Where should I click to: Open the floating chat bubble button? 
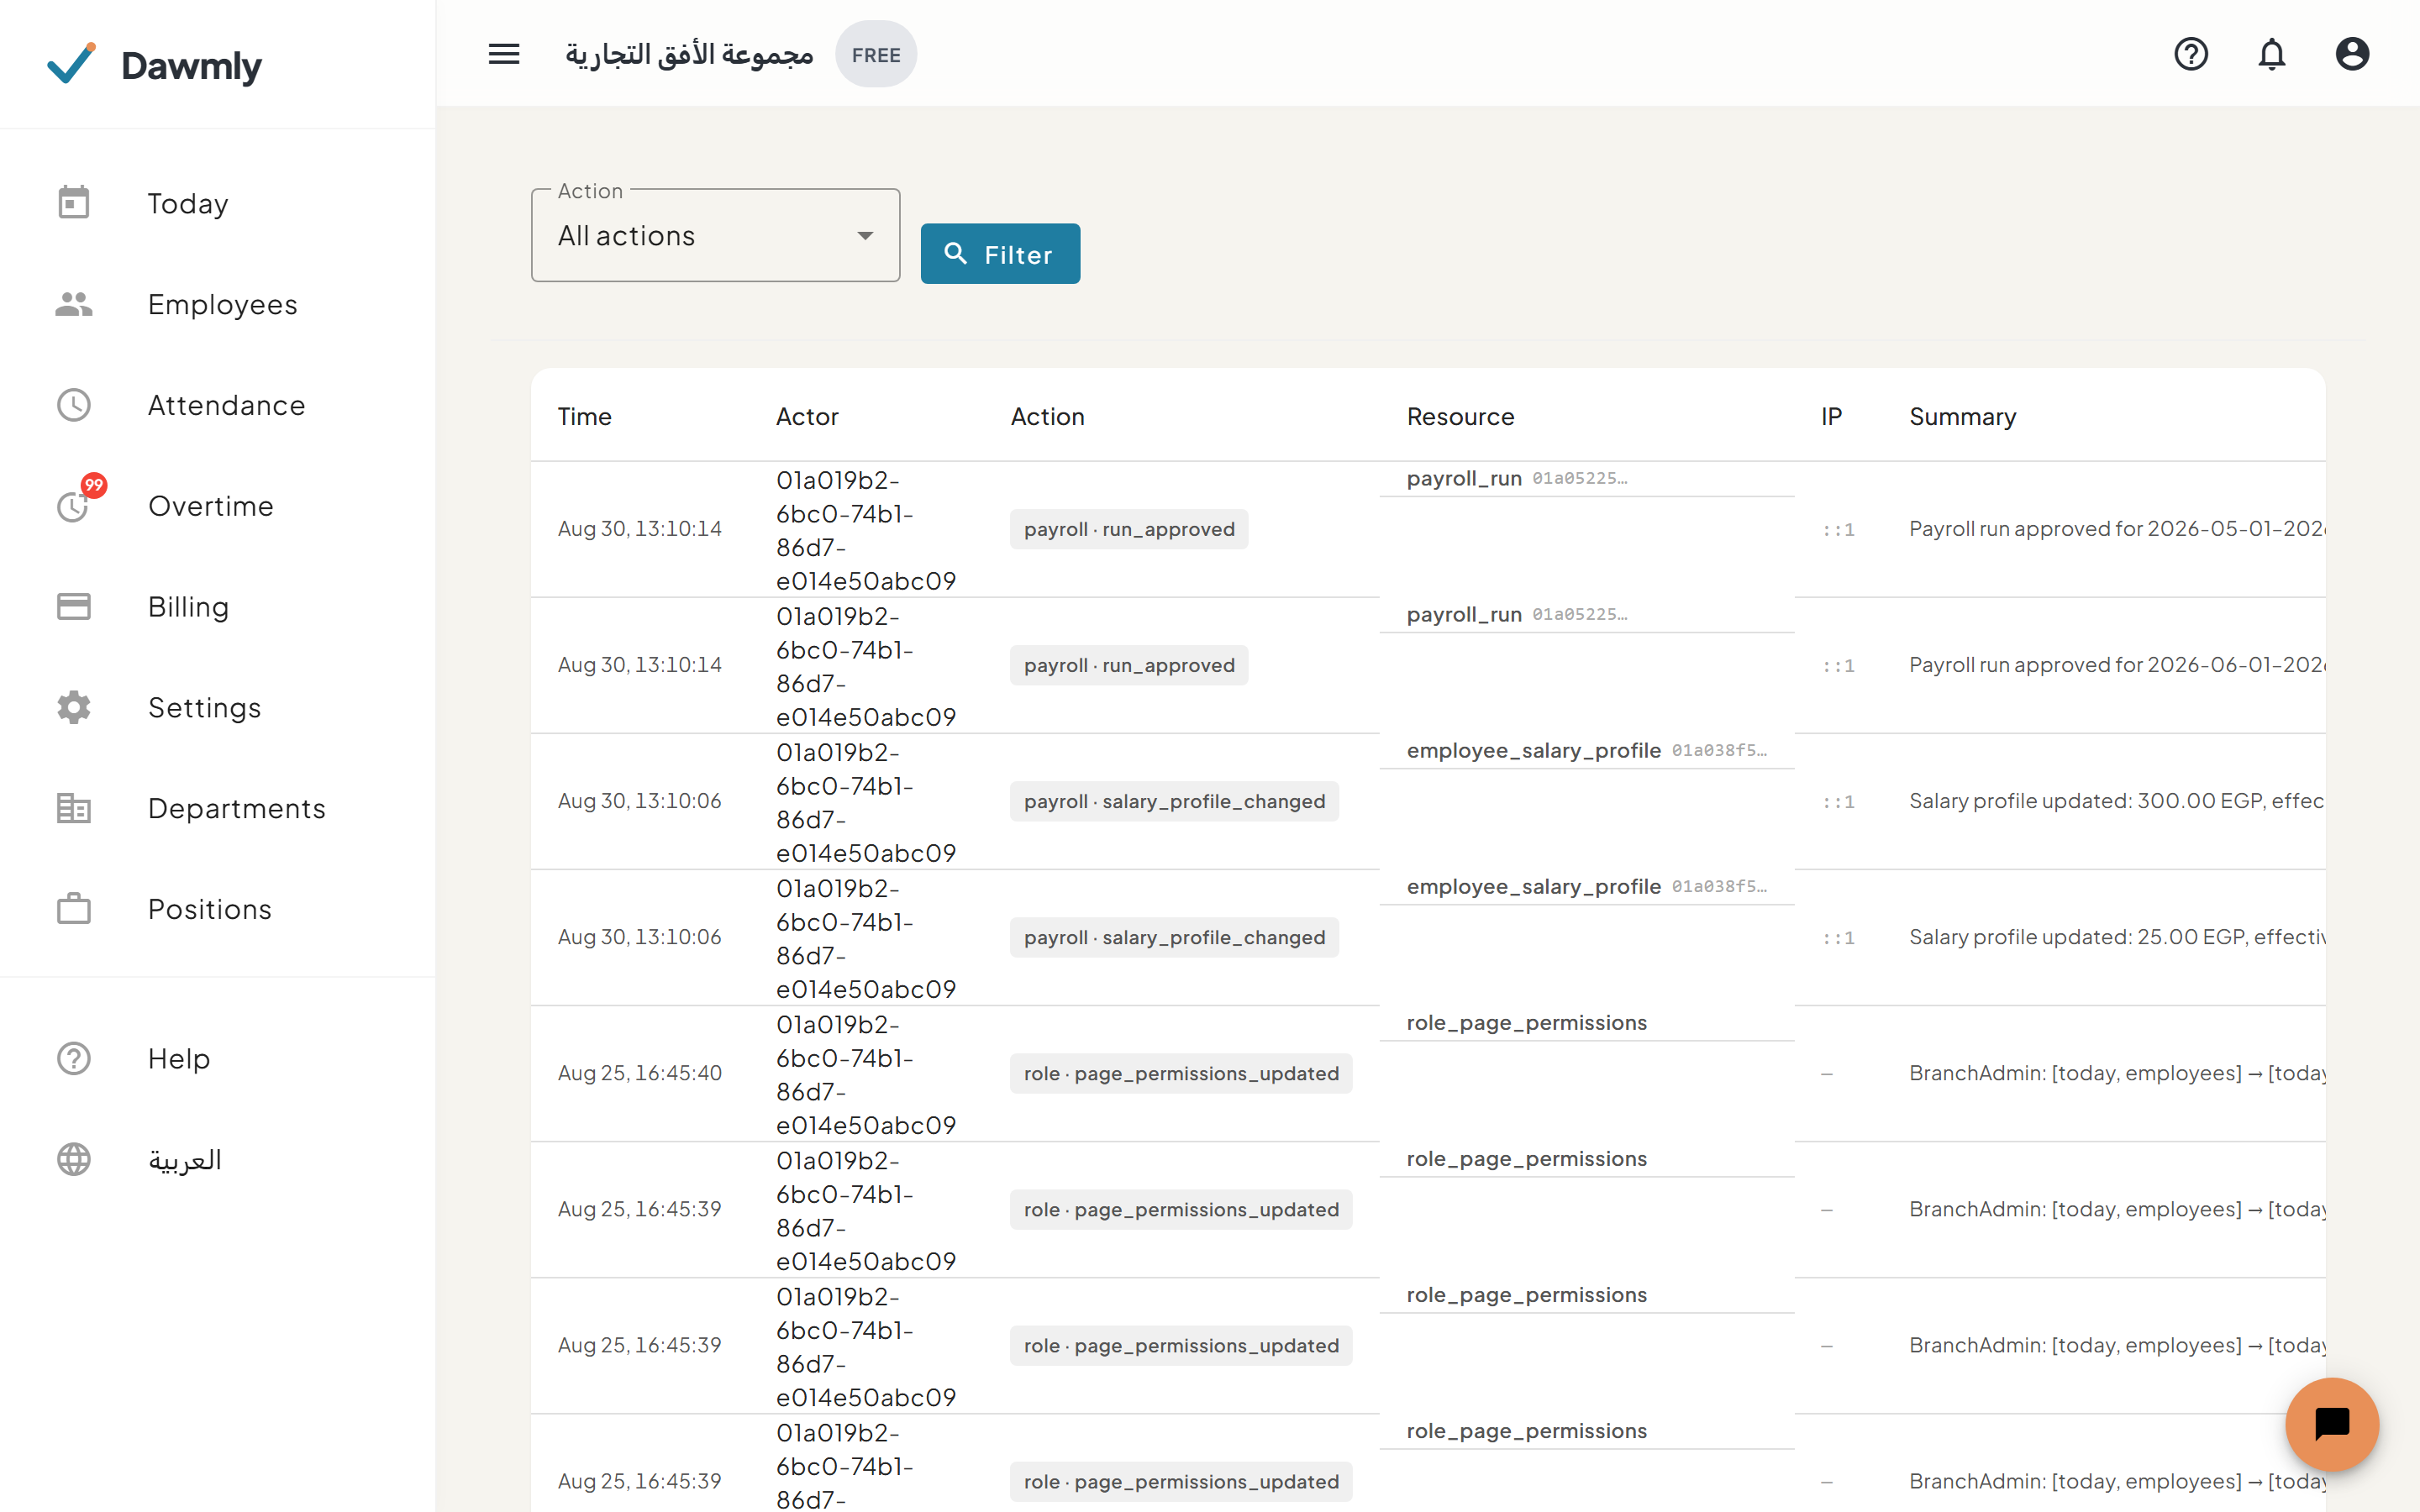tap(2332, 1424)
